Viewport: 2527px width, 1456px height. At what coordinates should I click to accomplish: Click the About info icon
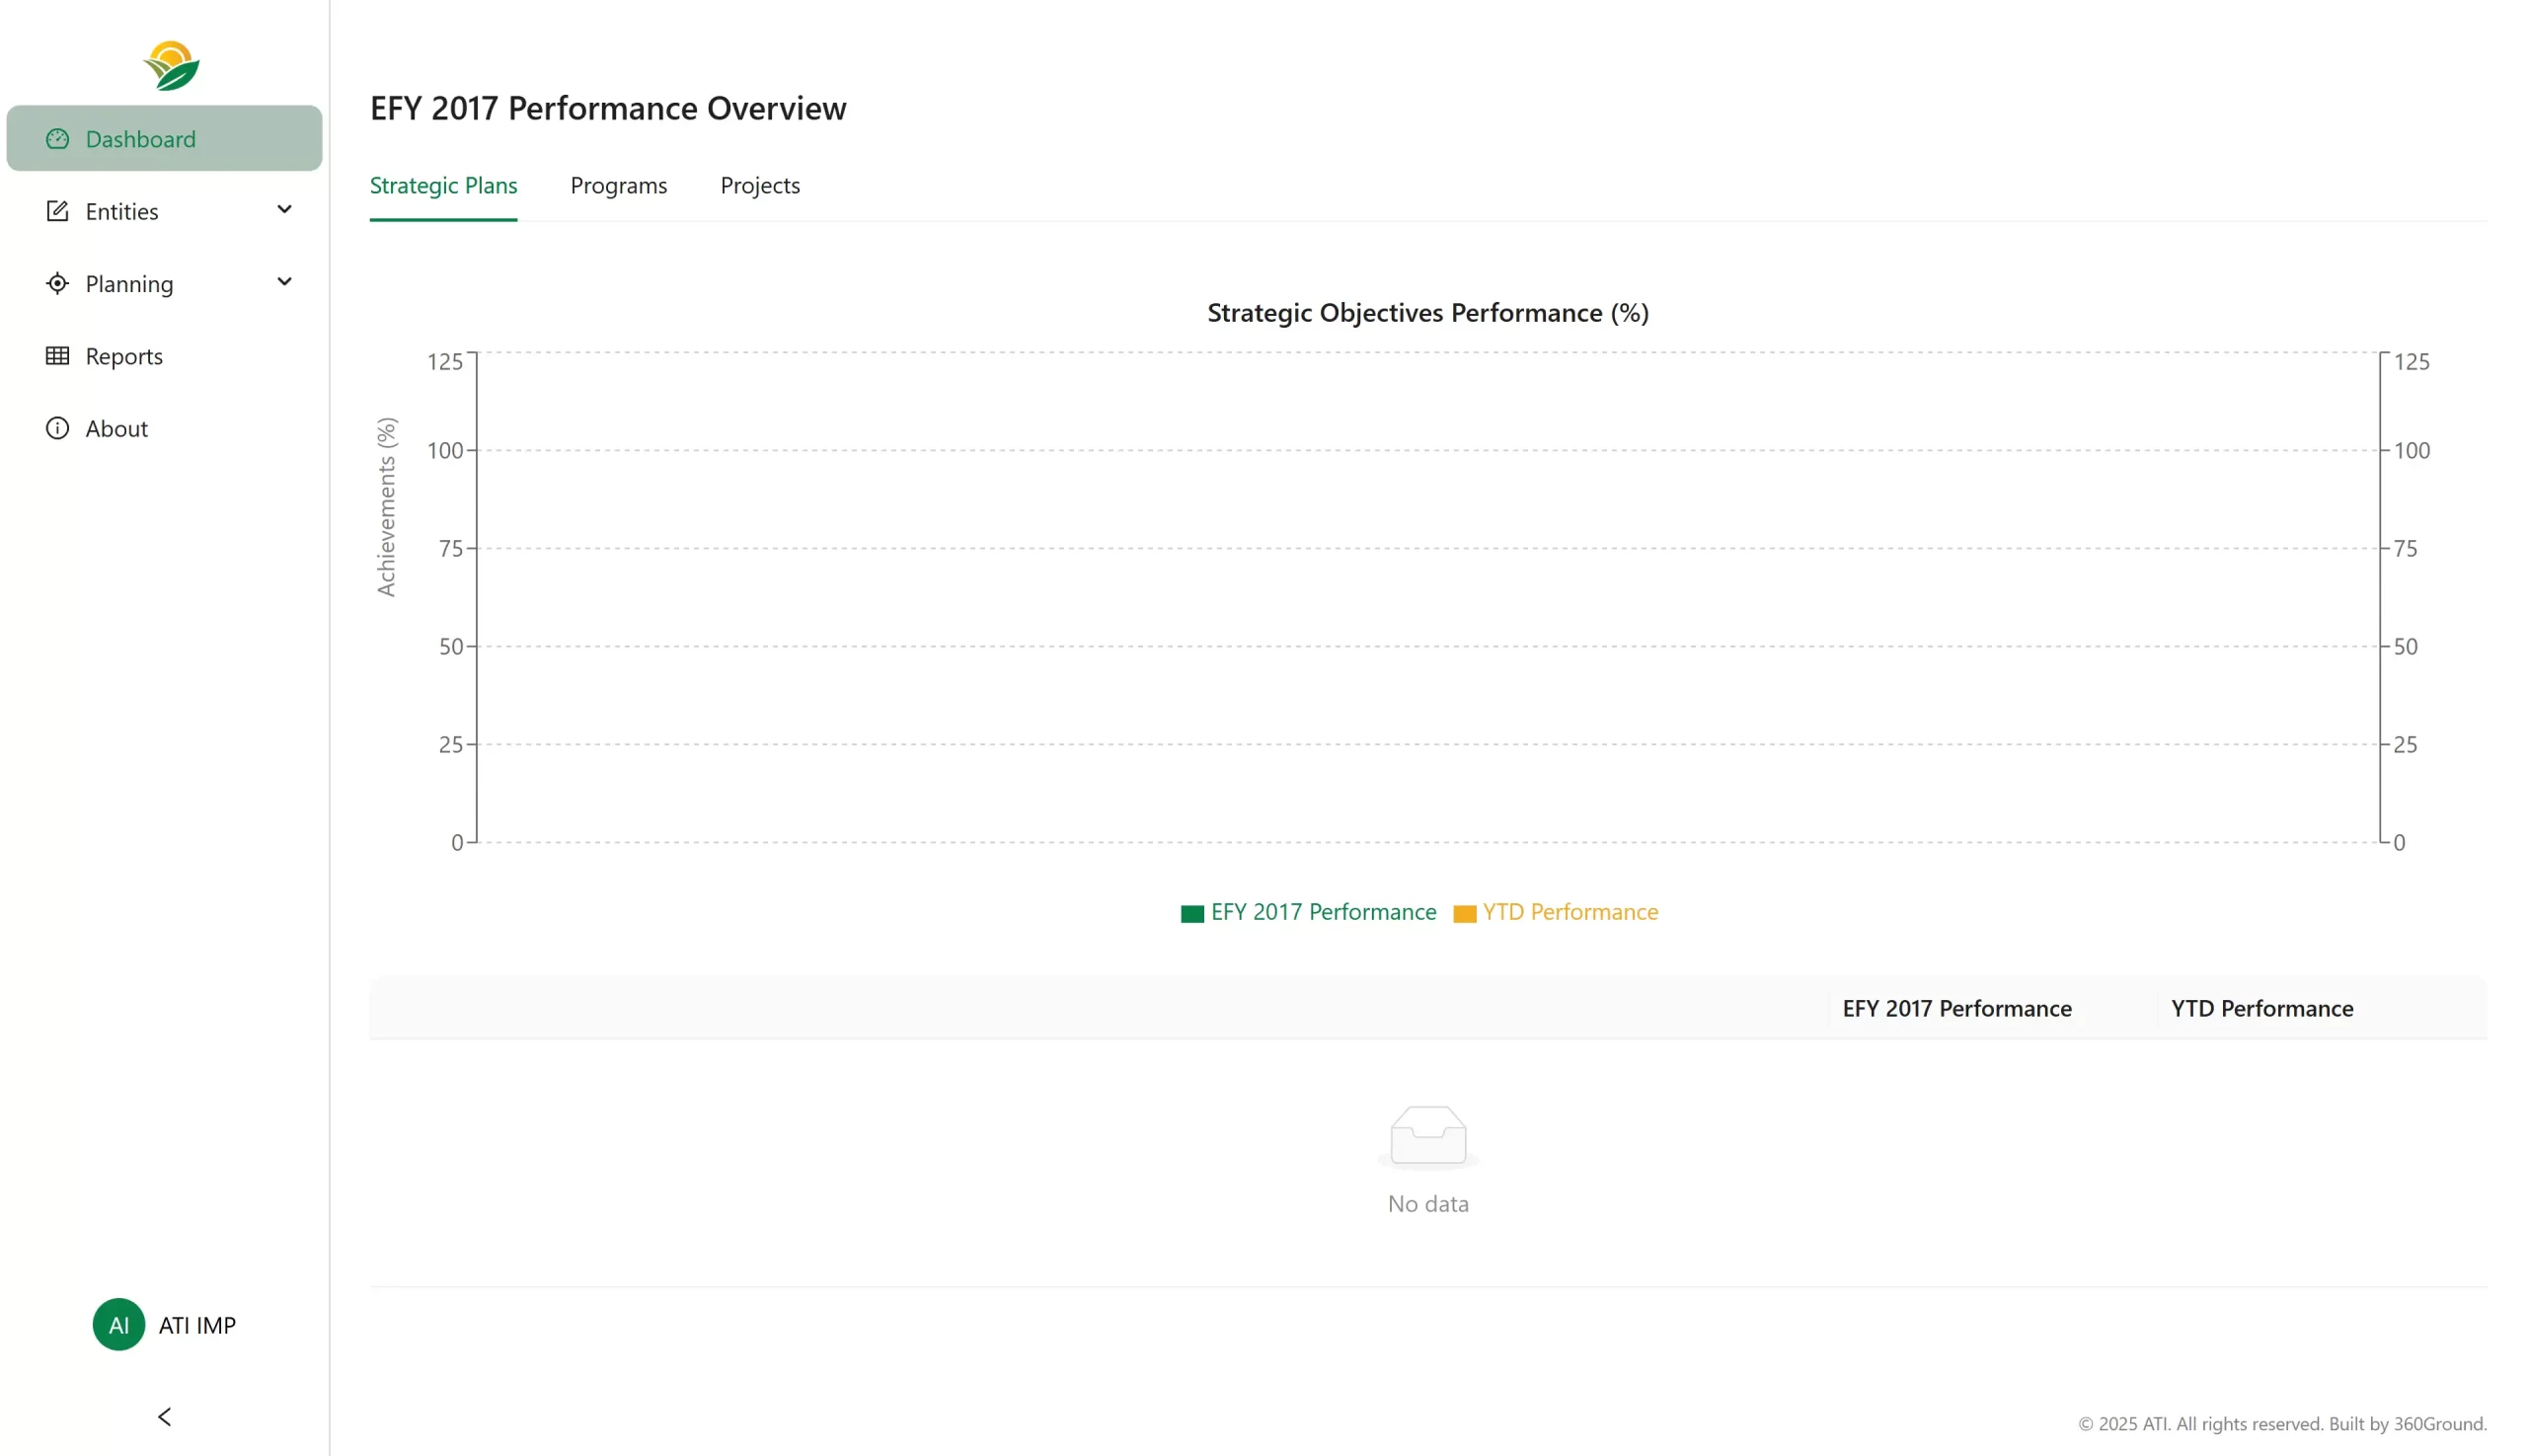tap(57, 428)
